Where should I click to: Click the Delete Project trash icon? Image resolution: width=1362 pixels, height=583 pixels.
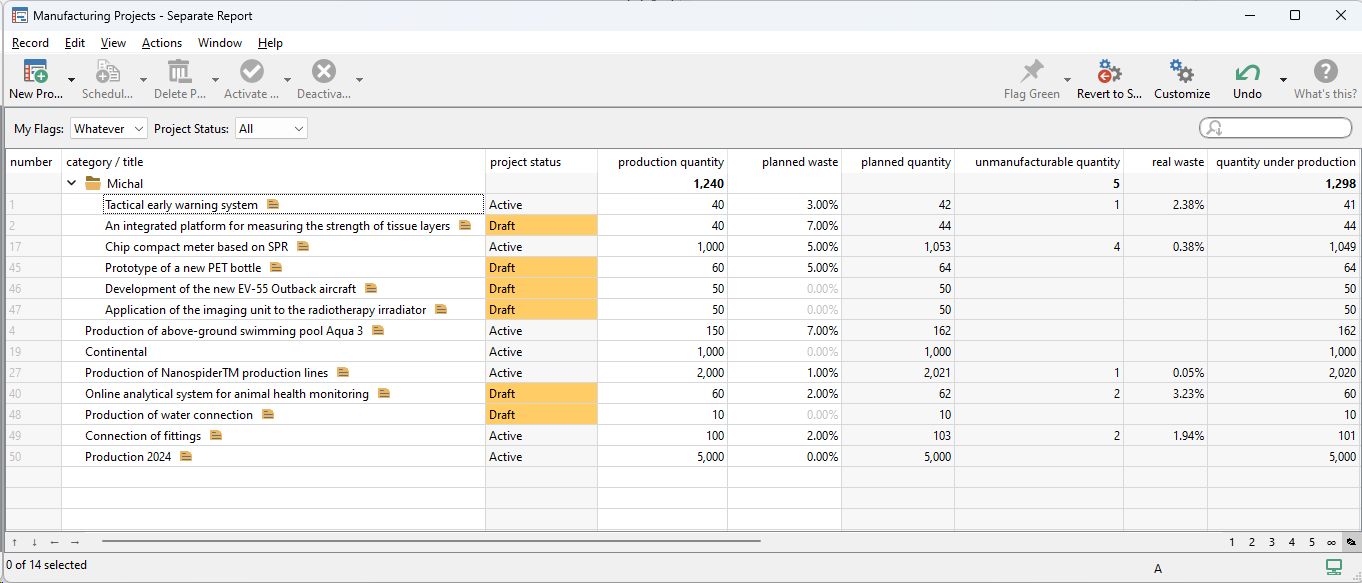pos(179,72)
